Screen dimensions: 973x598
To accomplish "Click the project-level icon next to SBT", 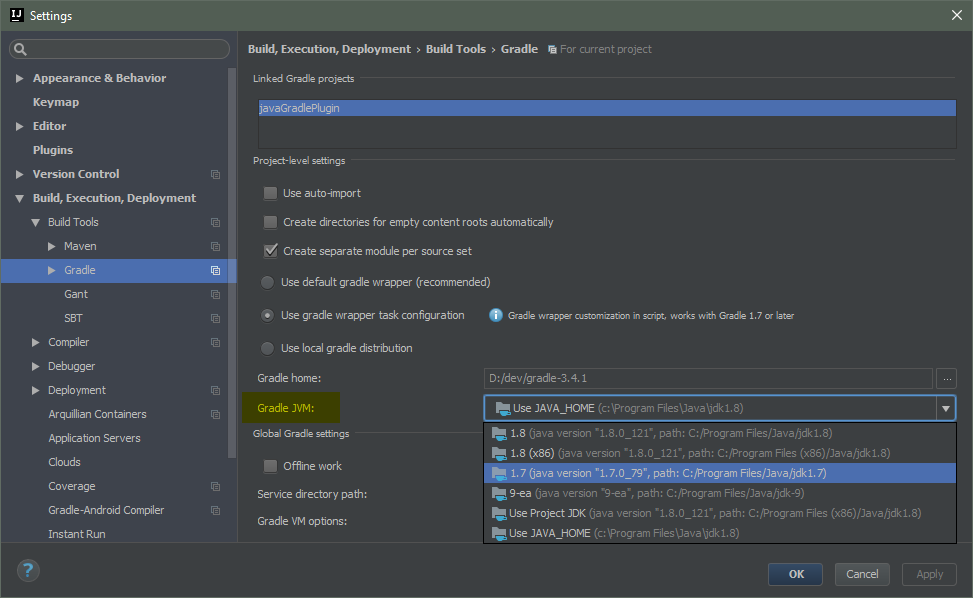I will 215,318.
